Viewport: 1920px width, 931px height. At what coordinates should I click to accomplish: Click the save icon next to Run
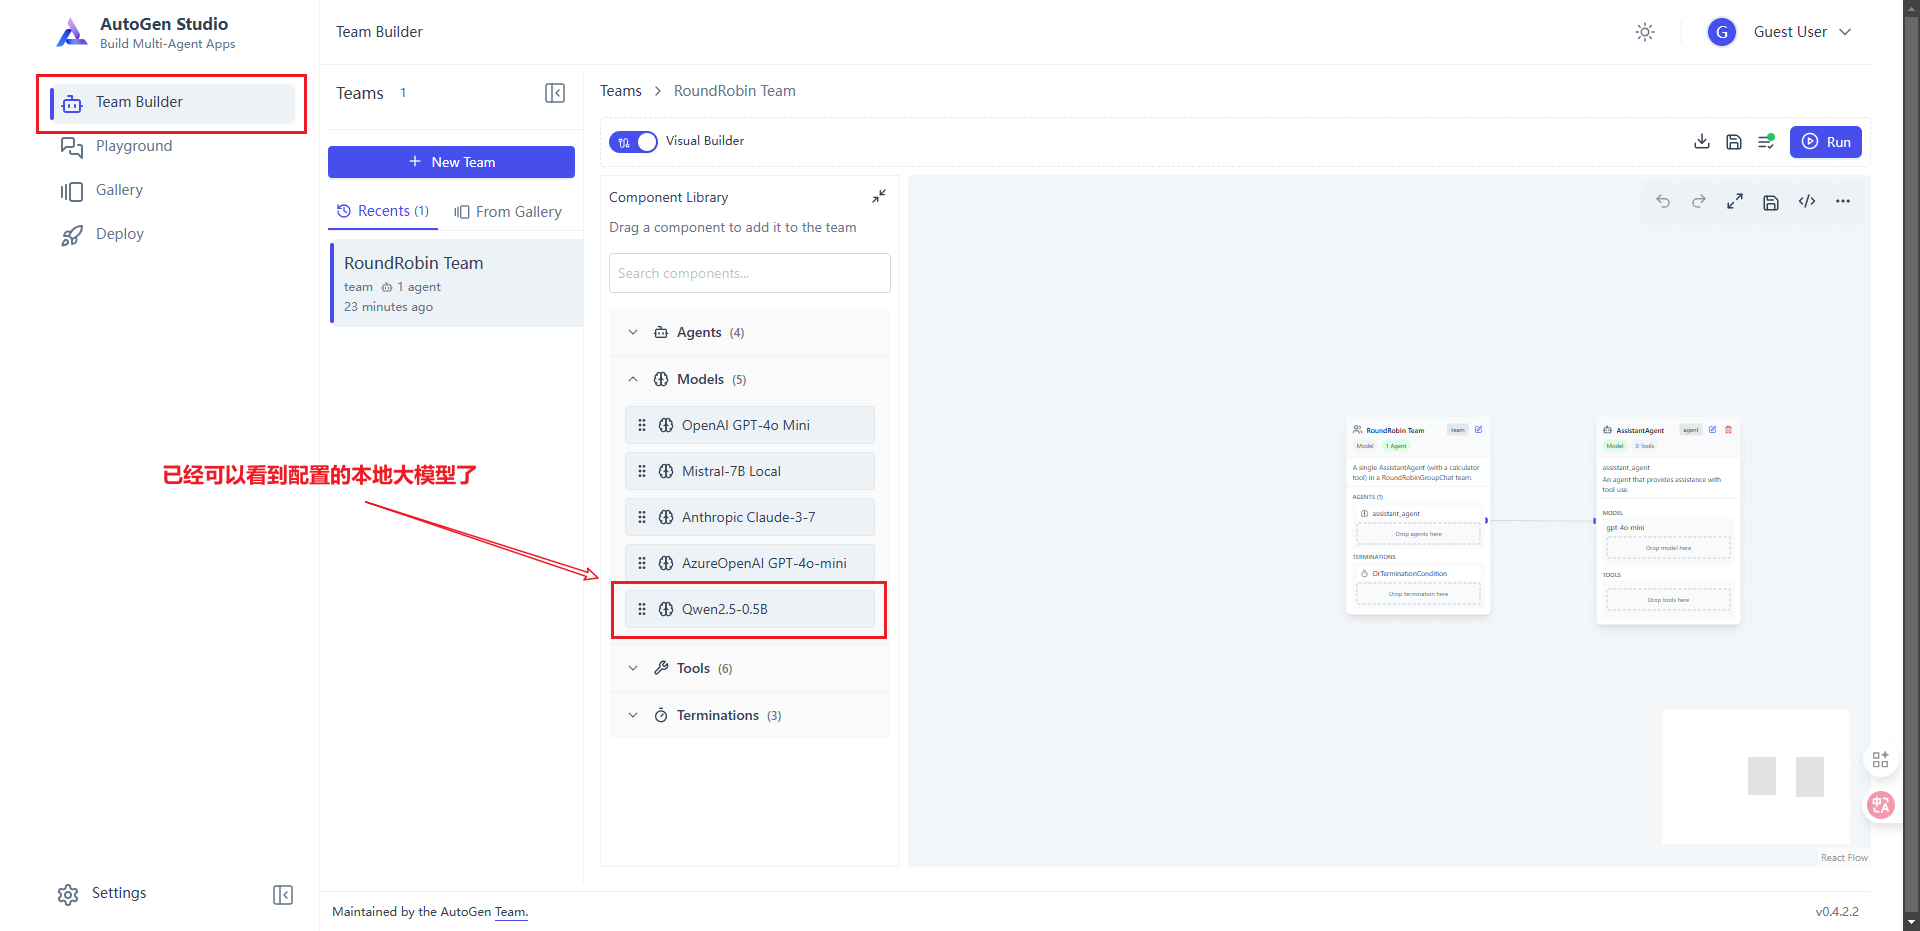(1734, 142)
